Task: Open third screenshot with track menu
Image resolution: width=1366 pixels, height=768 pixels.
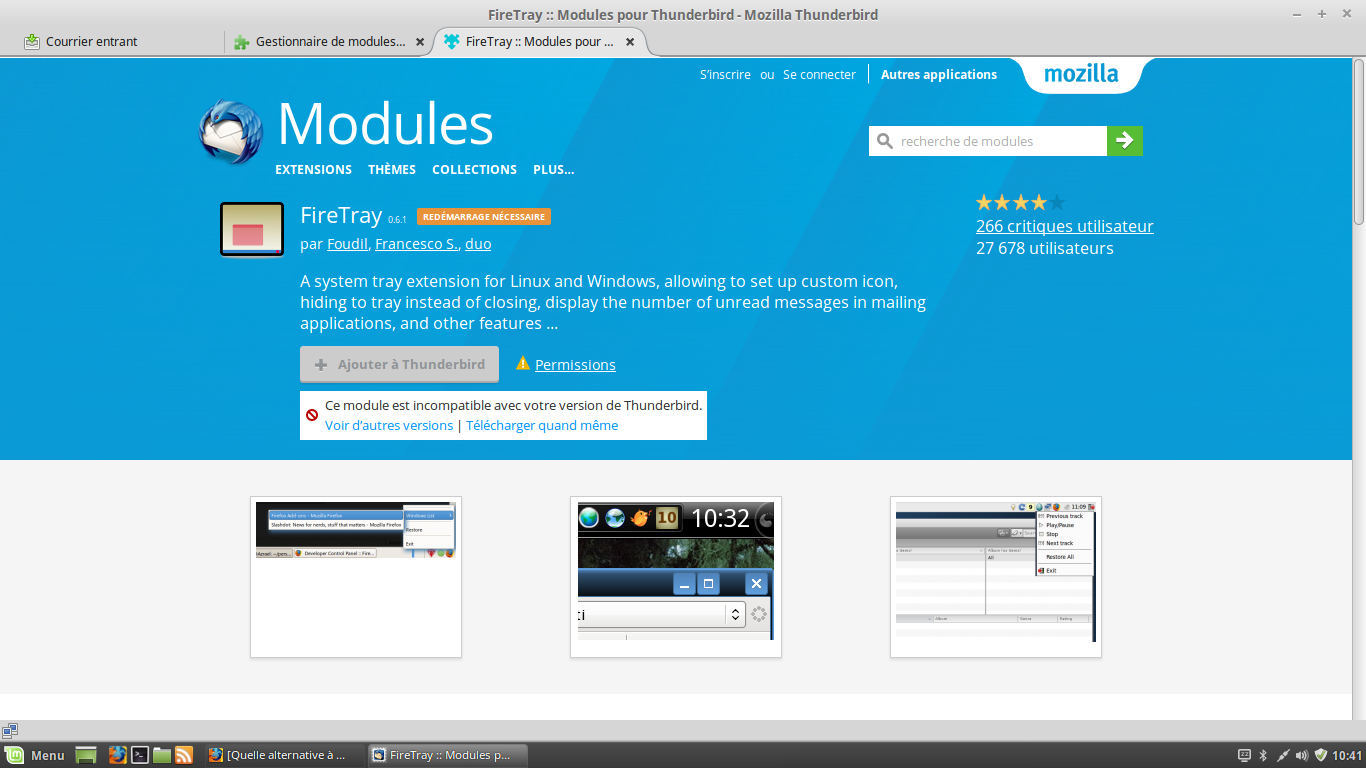Action: point(996,577)
